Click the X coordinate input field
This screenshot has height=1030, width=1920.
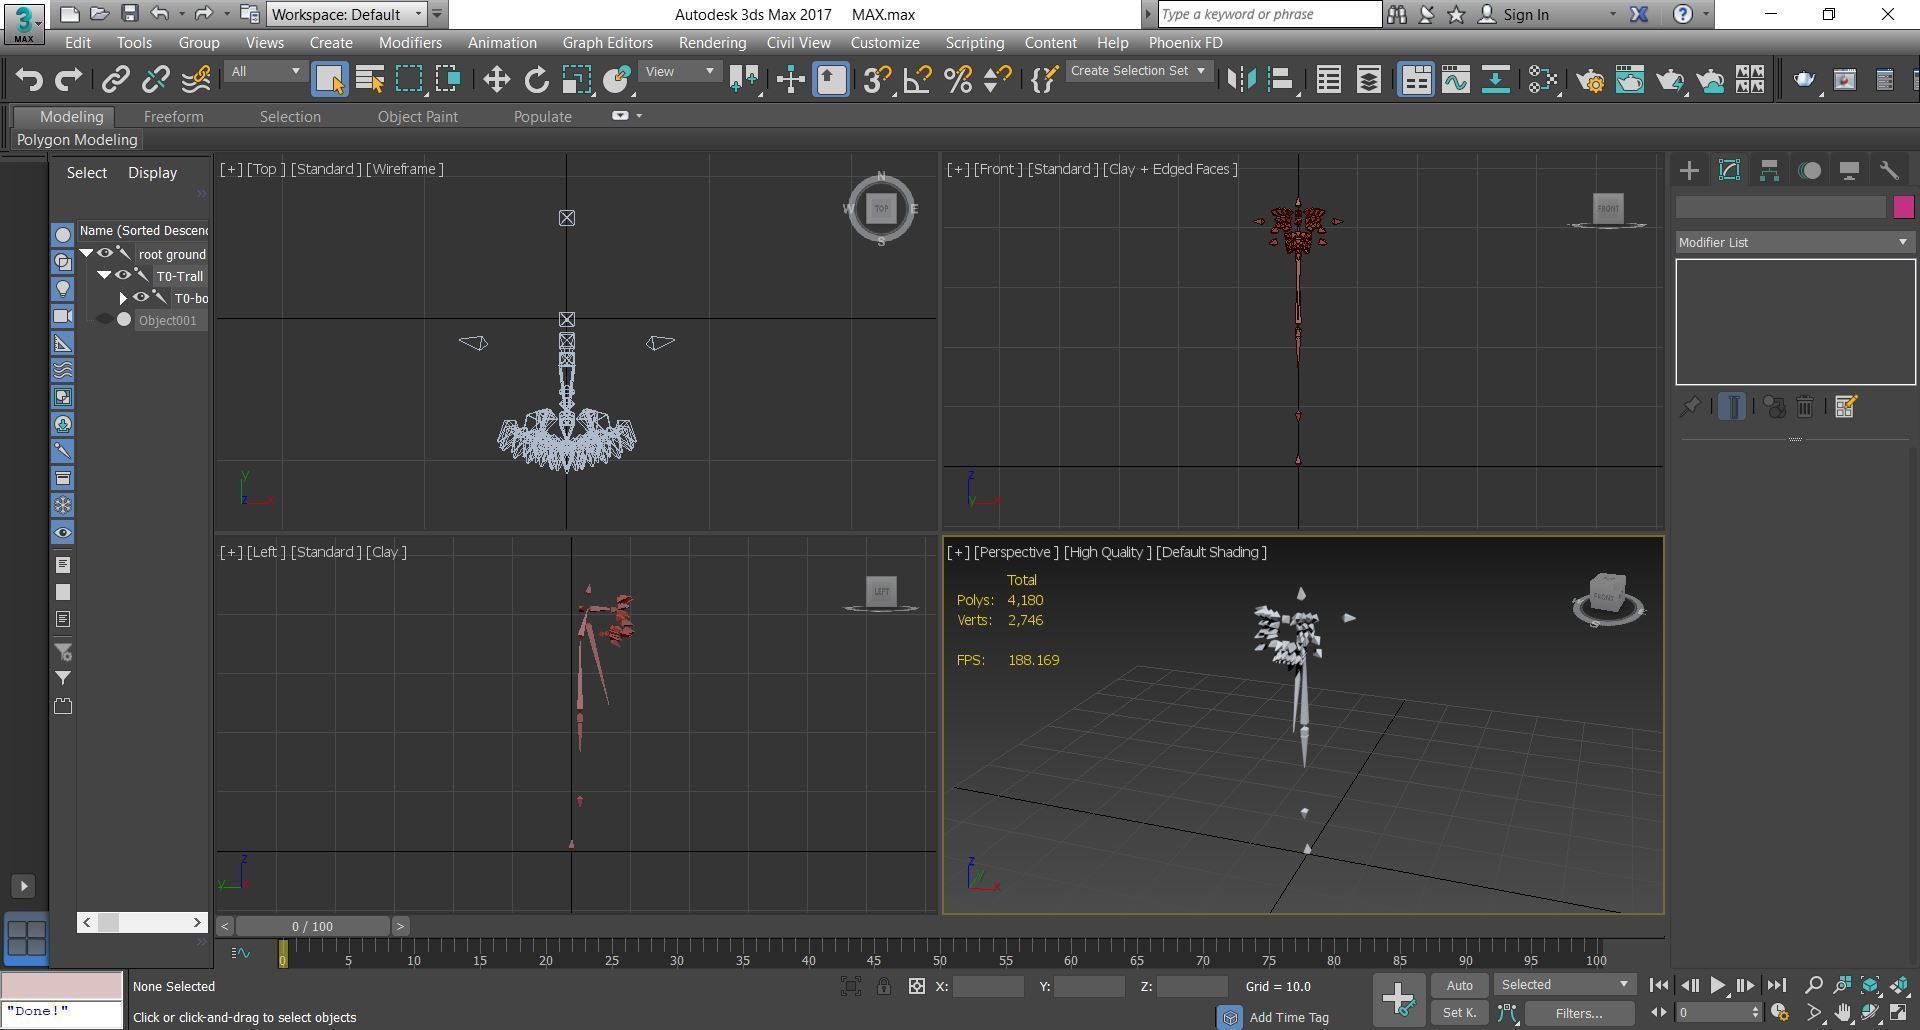988,986
